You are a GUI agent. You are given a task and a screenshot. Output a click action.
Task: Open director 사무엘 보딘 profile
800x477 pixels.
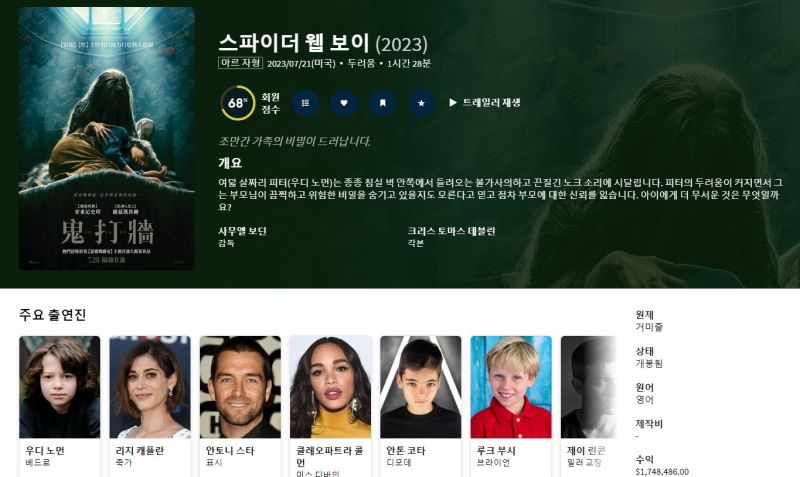tap(242, 231)
